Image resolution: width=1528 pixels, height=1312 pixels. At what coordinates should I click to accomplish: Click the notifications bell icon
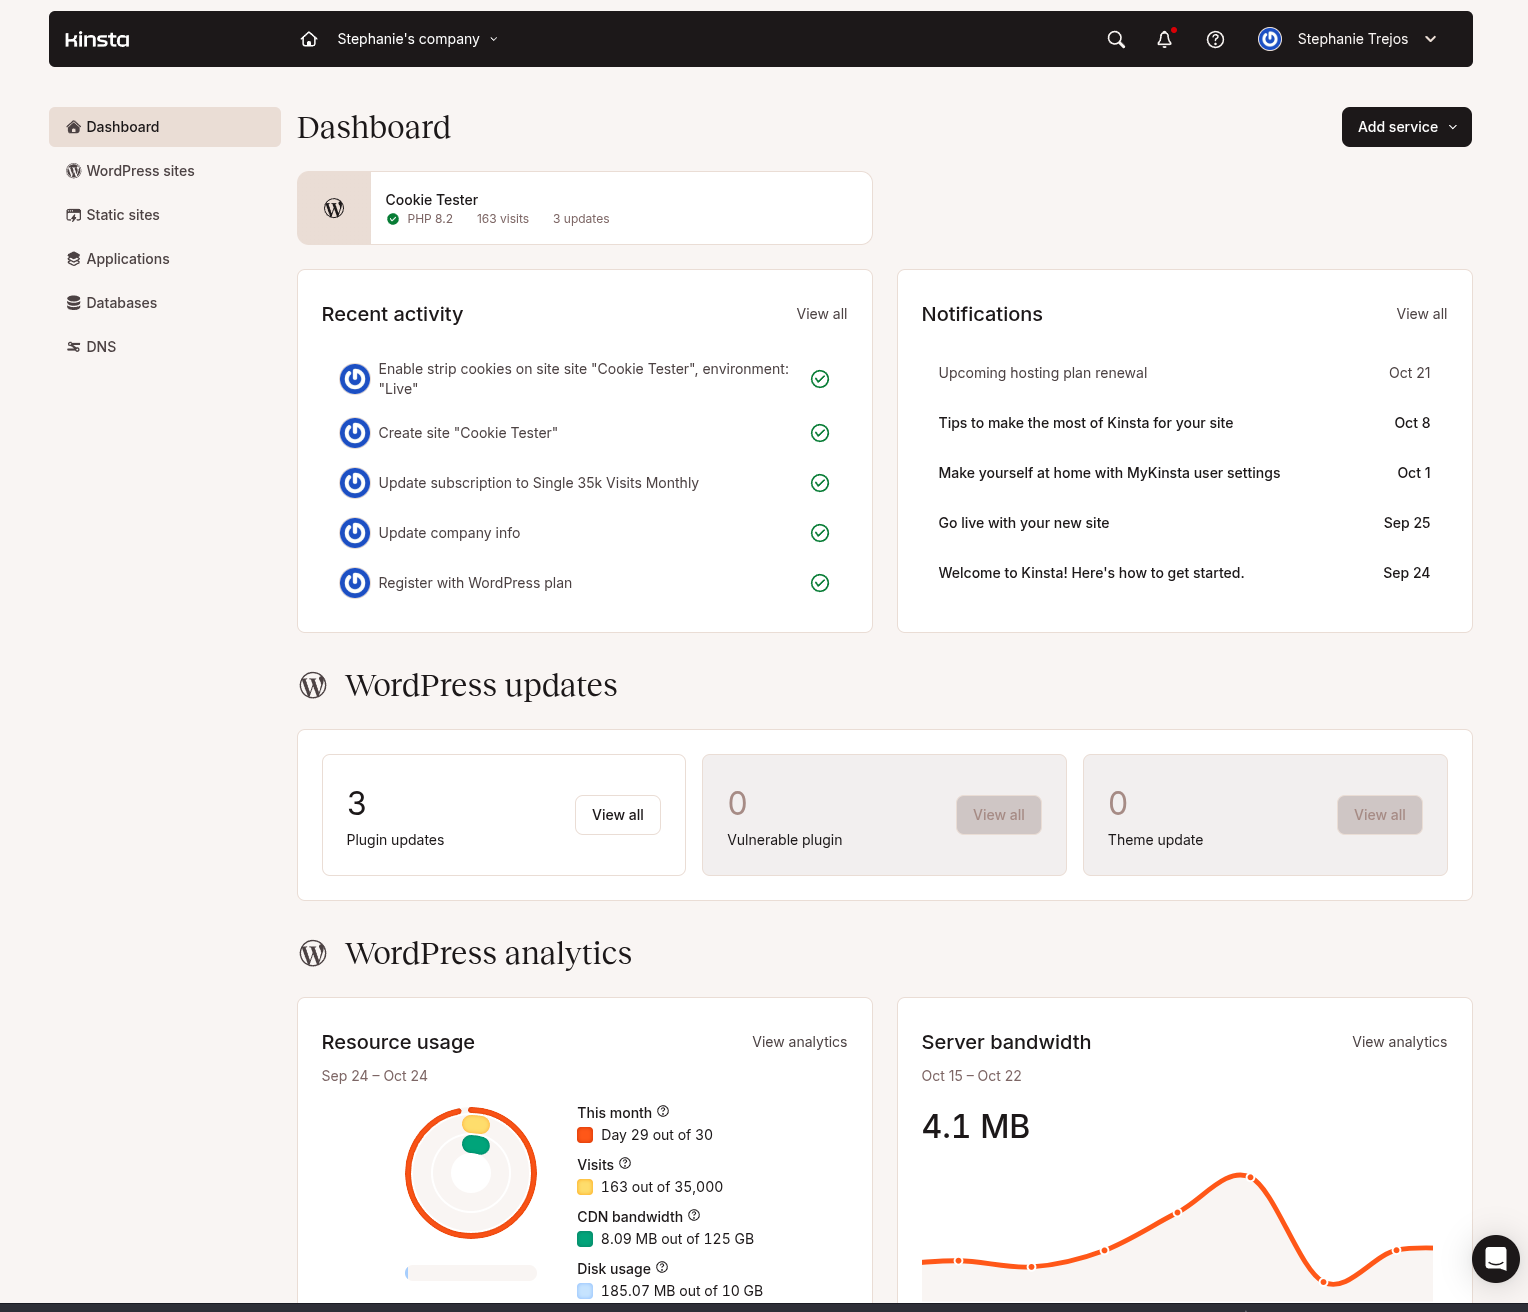pos(1163,39)
